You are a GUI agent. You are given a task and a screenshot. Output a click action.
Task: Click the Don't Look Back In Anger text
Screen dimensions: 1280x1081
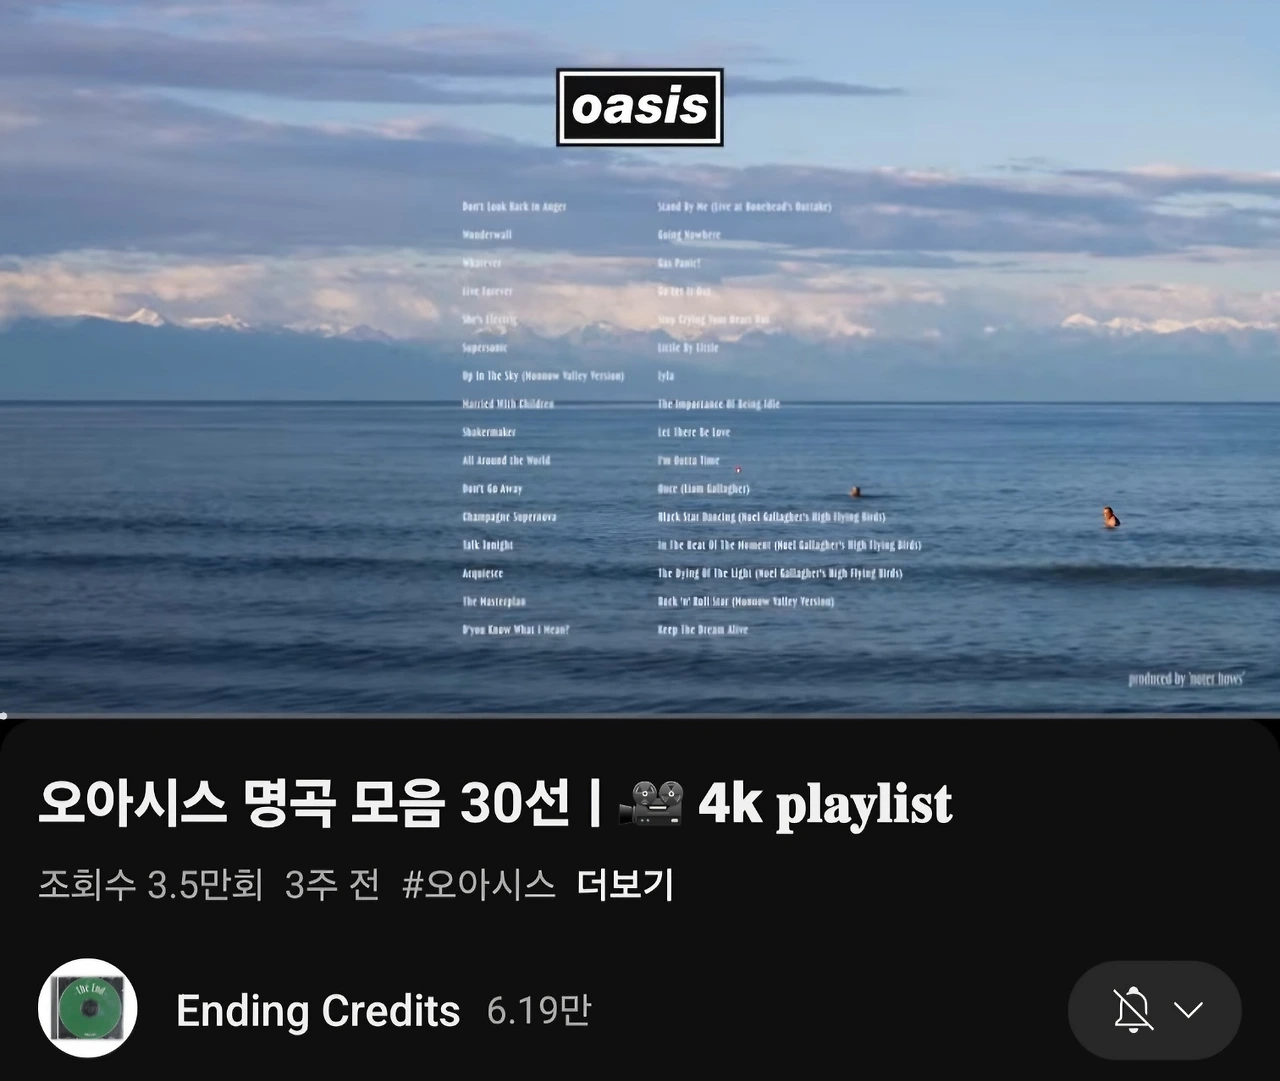coord(514,207)
